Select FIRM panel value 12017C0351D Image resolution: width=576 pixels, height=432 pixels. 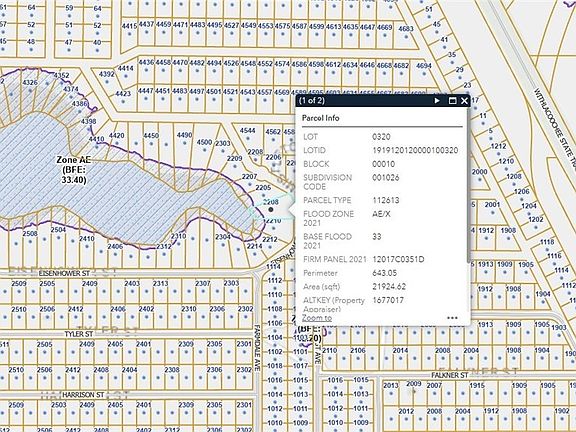pyautogui.click(x=398, y=259)
